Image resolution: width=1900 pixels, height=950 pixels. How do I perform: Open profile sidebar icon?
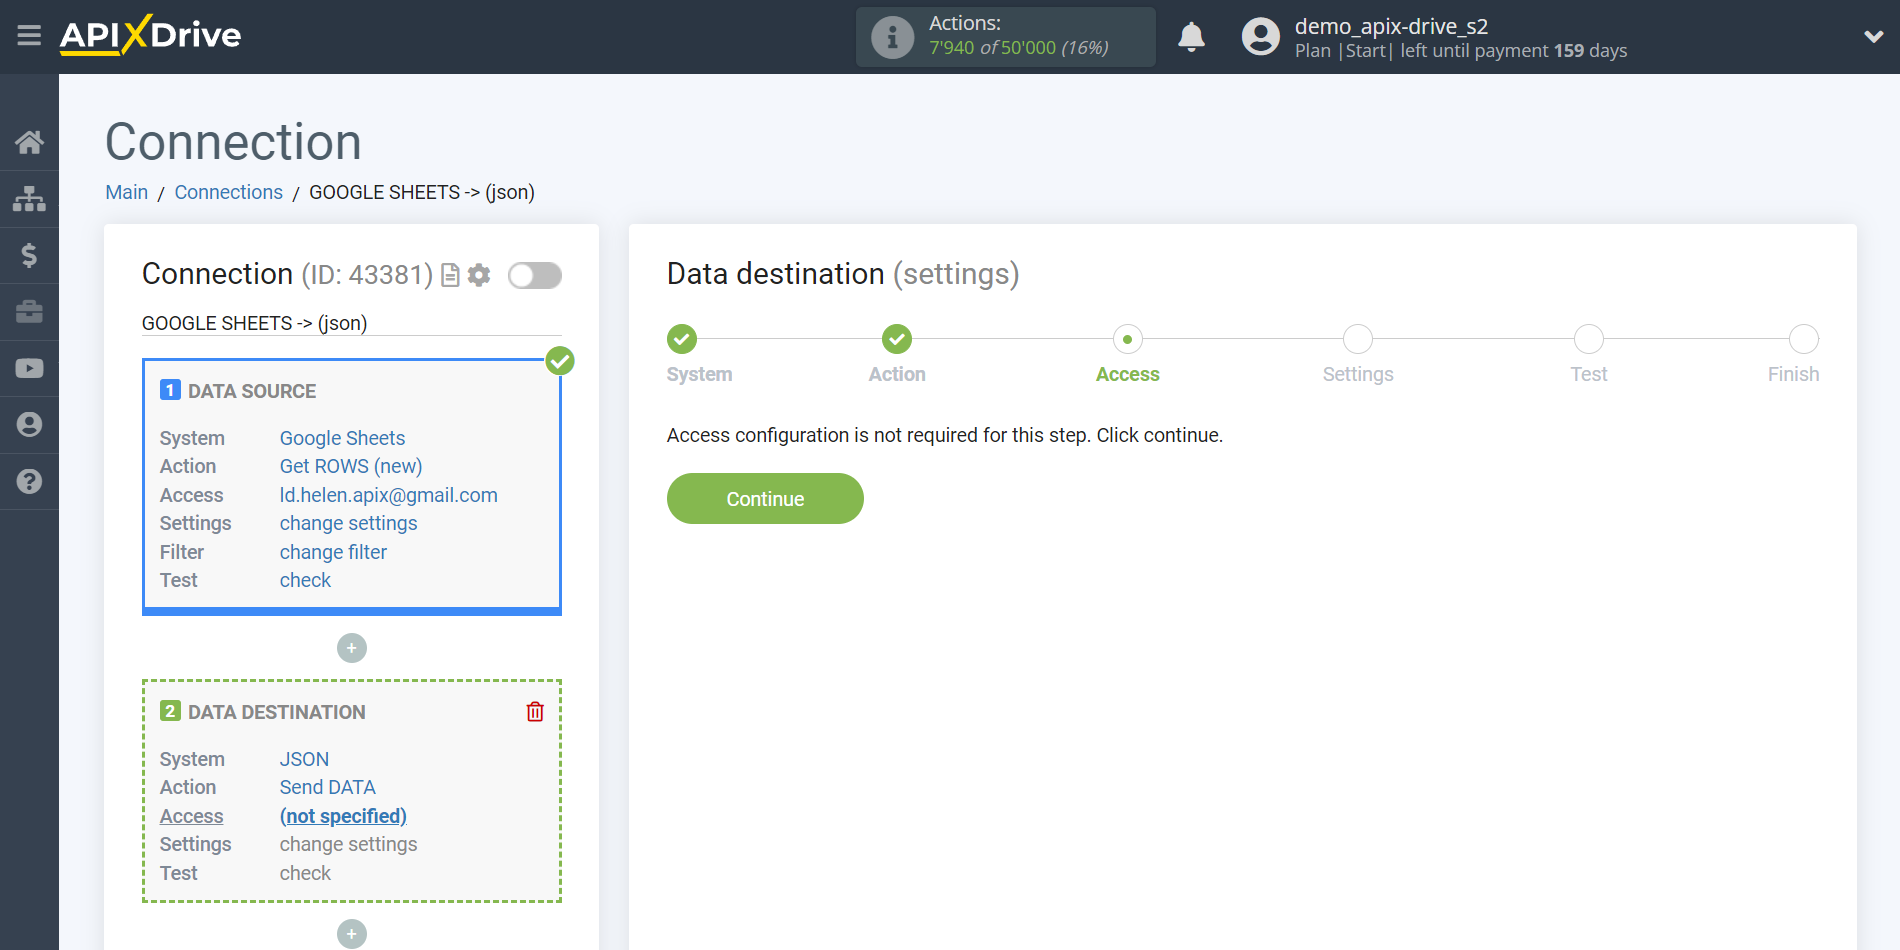(x=29, y=425)
